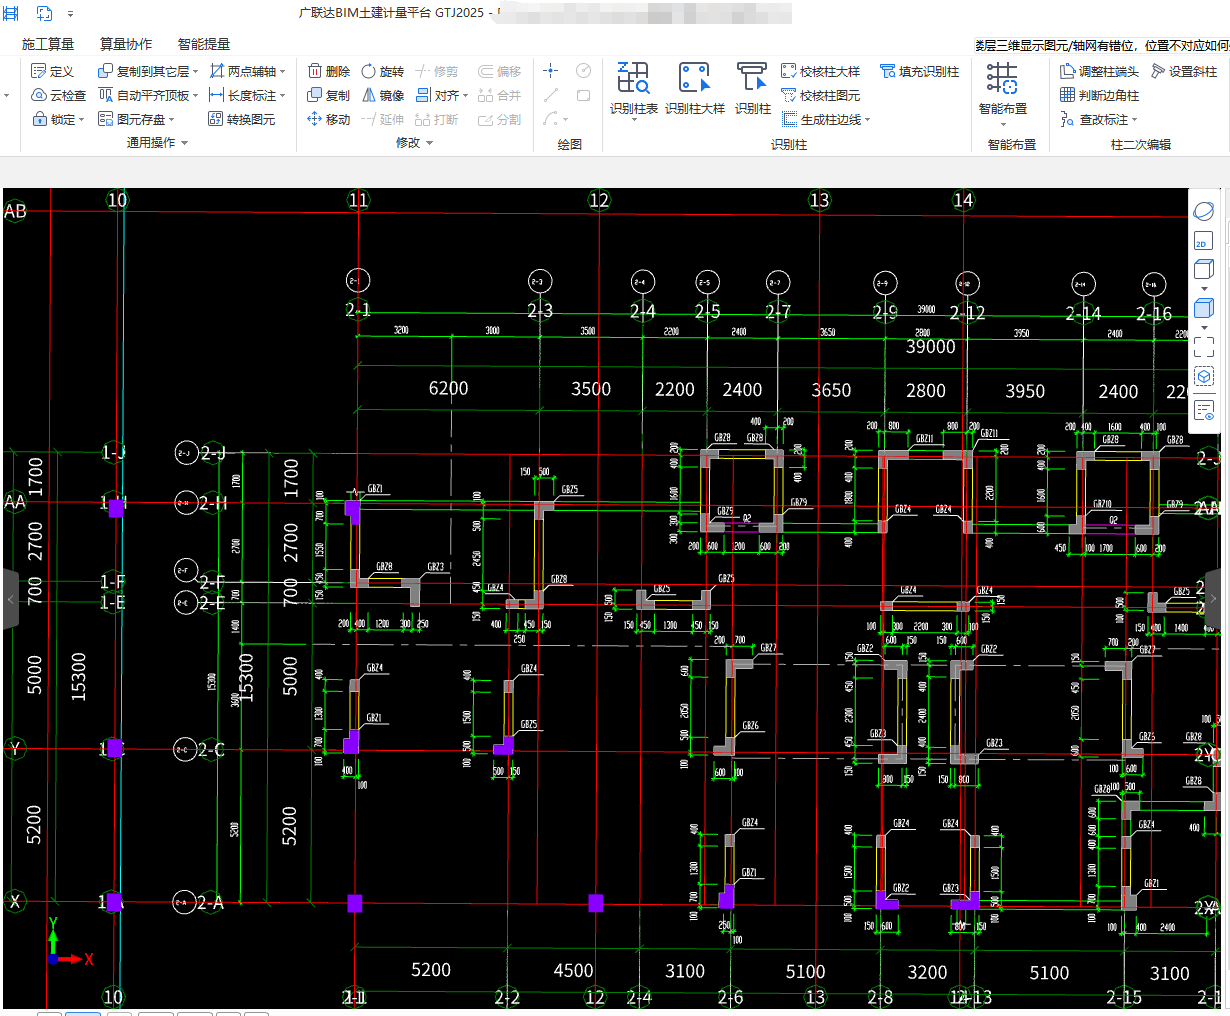The height and width of the screenshot is (1016, 1230).
Task: Click purple column at bottom of axis 12
Action: [x=596, y=903]
